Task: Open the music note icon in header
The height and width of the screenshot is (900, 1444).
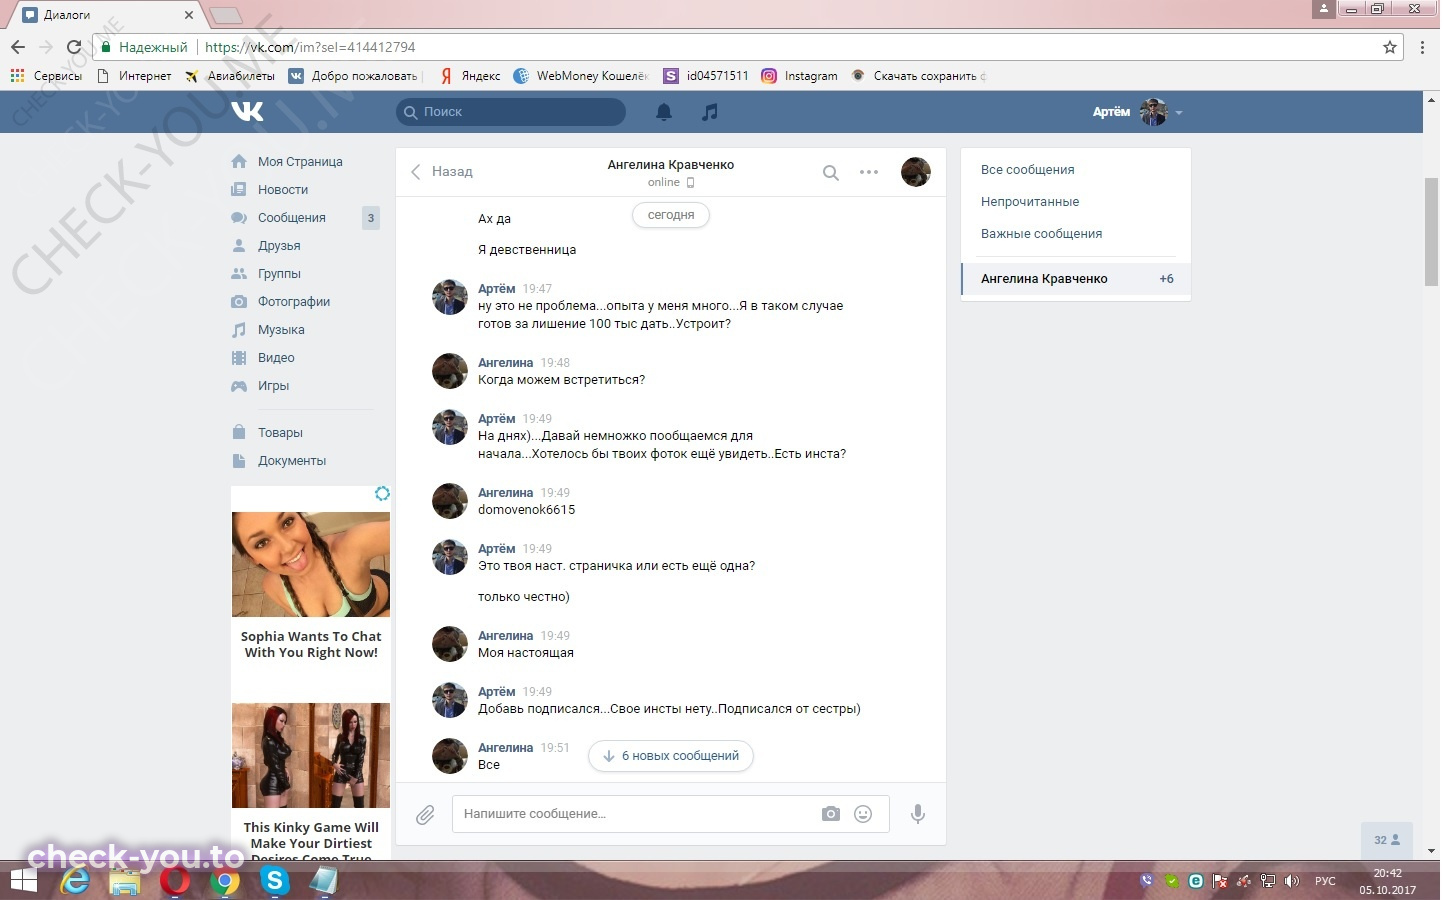Action: coord(710,112)
